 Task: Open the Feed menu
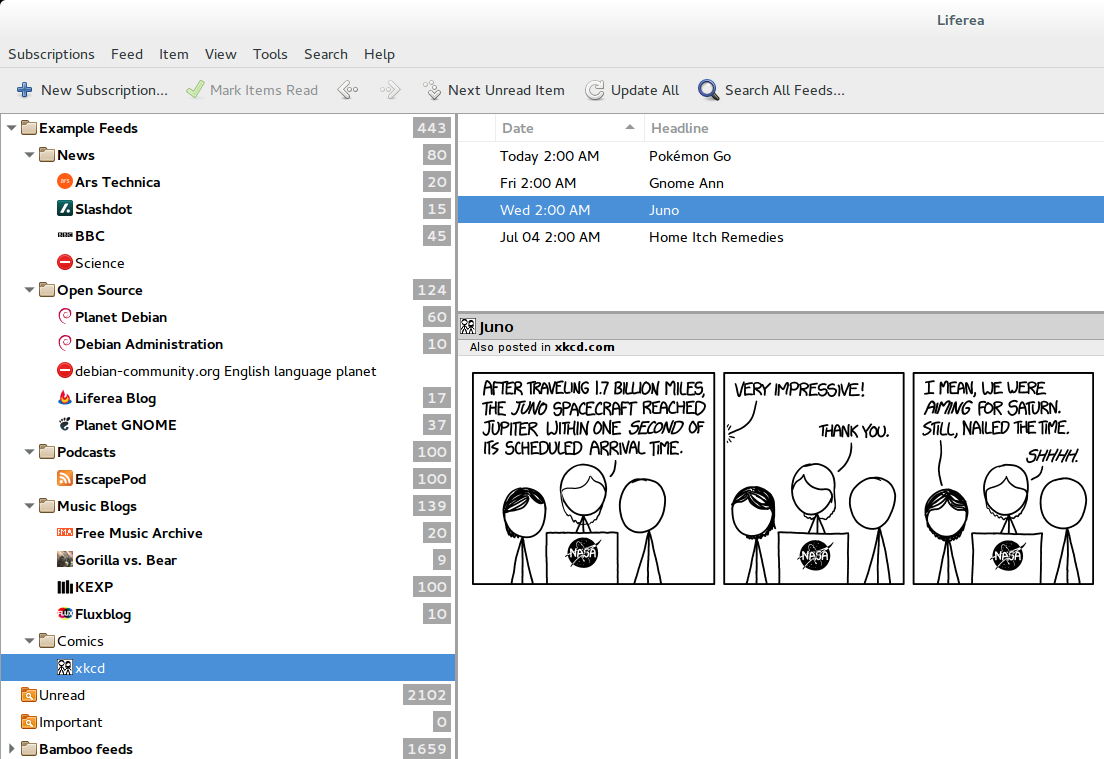[x=127, y=54]
